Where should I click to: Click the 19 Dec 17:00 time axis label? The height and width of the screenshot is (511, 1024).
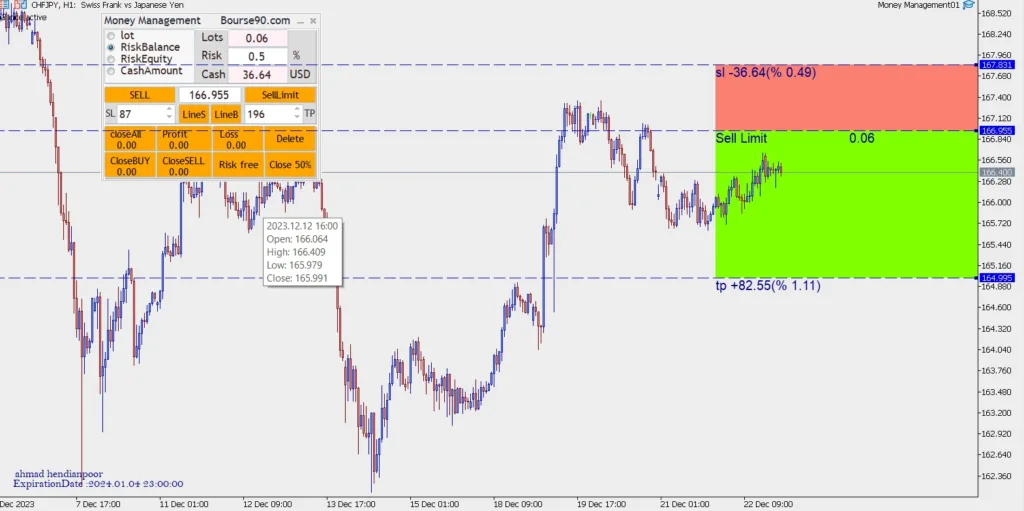pos(601,504)
